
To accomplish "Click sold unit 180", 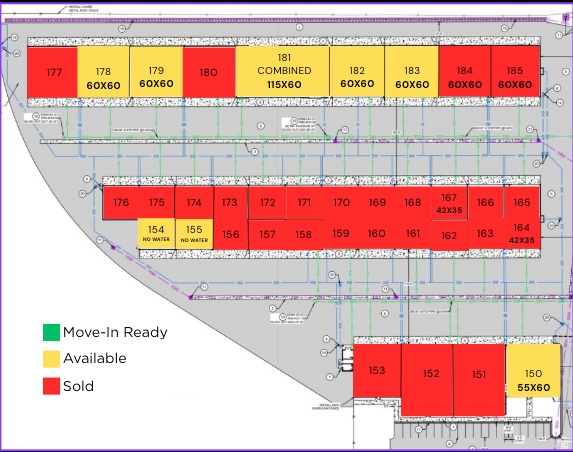I will (x=209, y=72).
